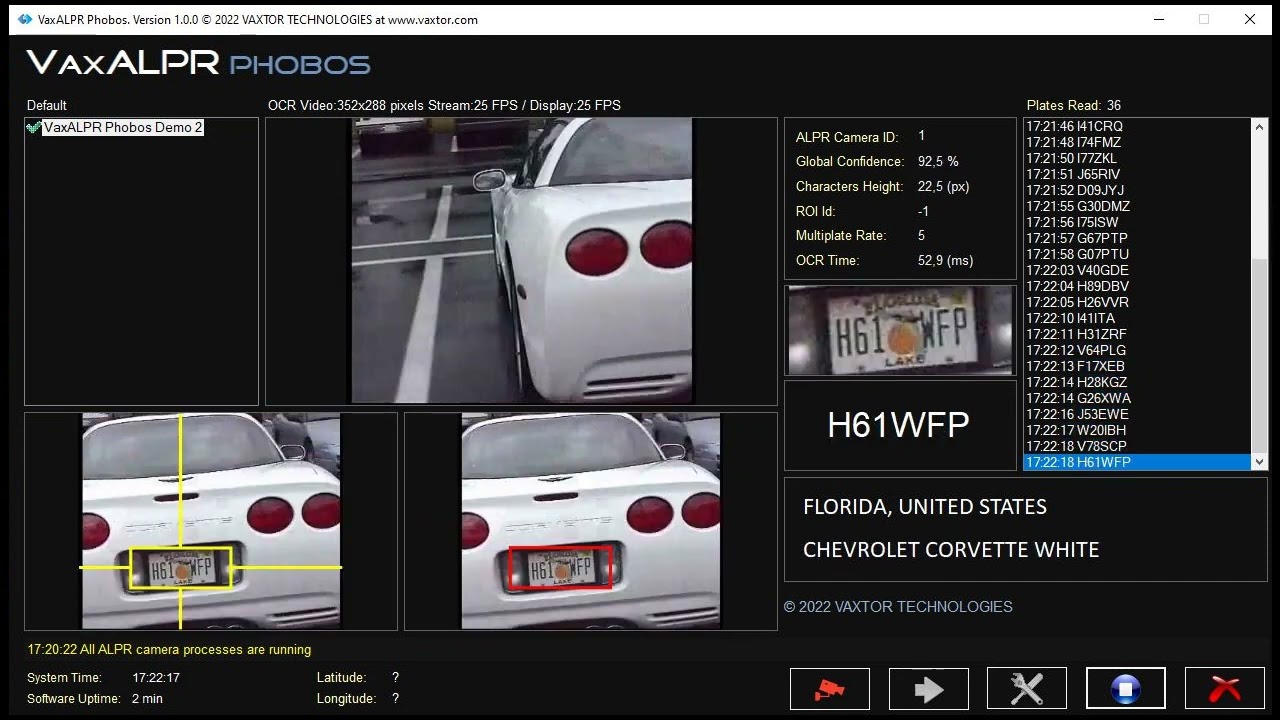
Task: Select the plate read V40GDE
Action: tap(1137, 270)
